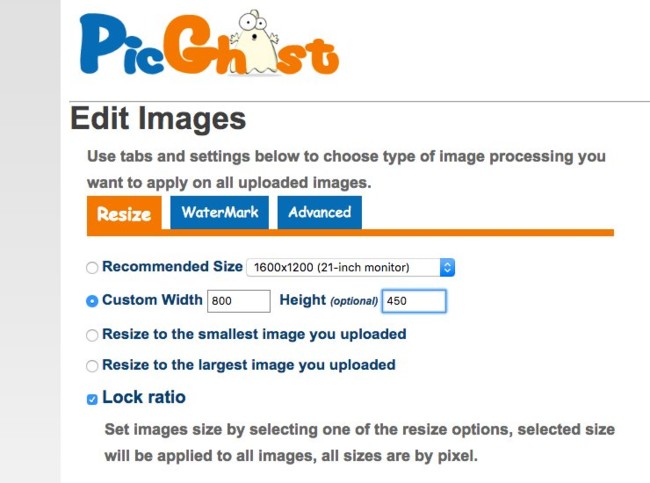
Task: Open the Resize tab
Action: coord(124,213)
